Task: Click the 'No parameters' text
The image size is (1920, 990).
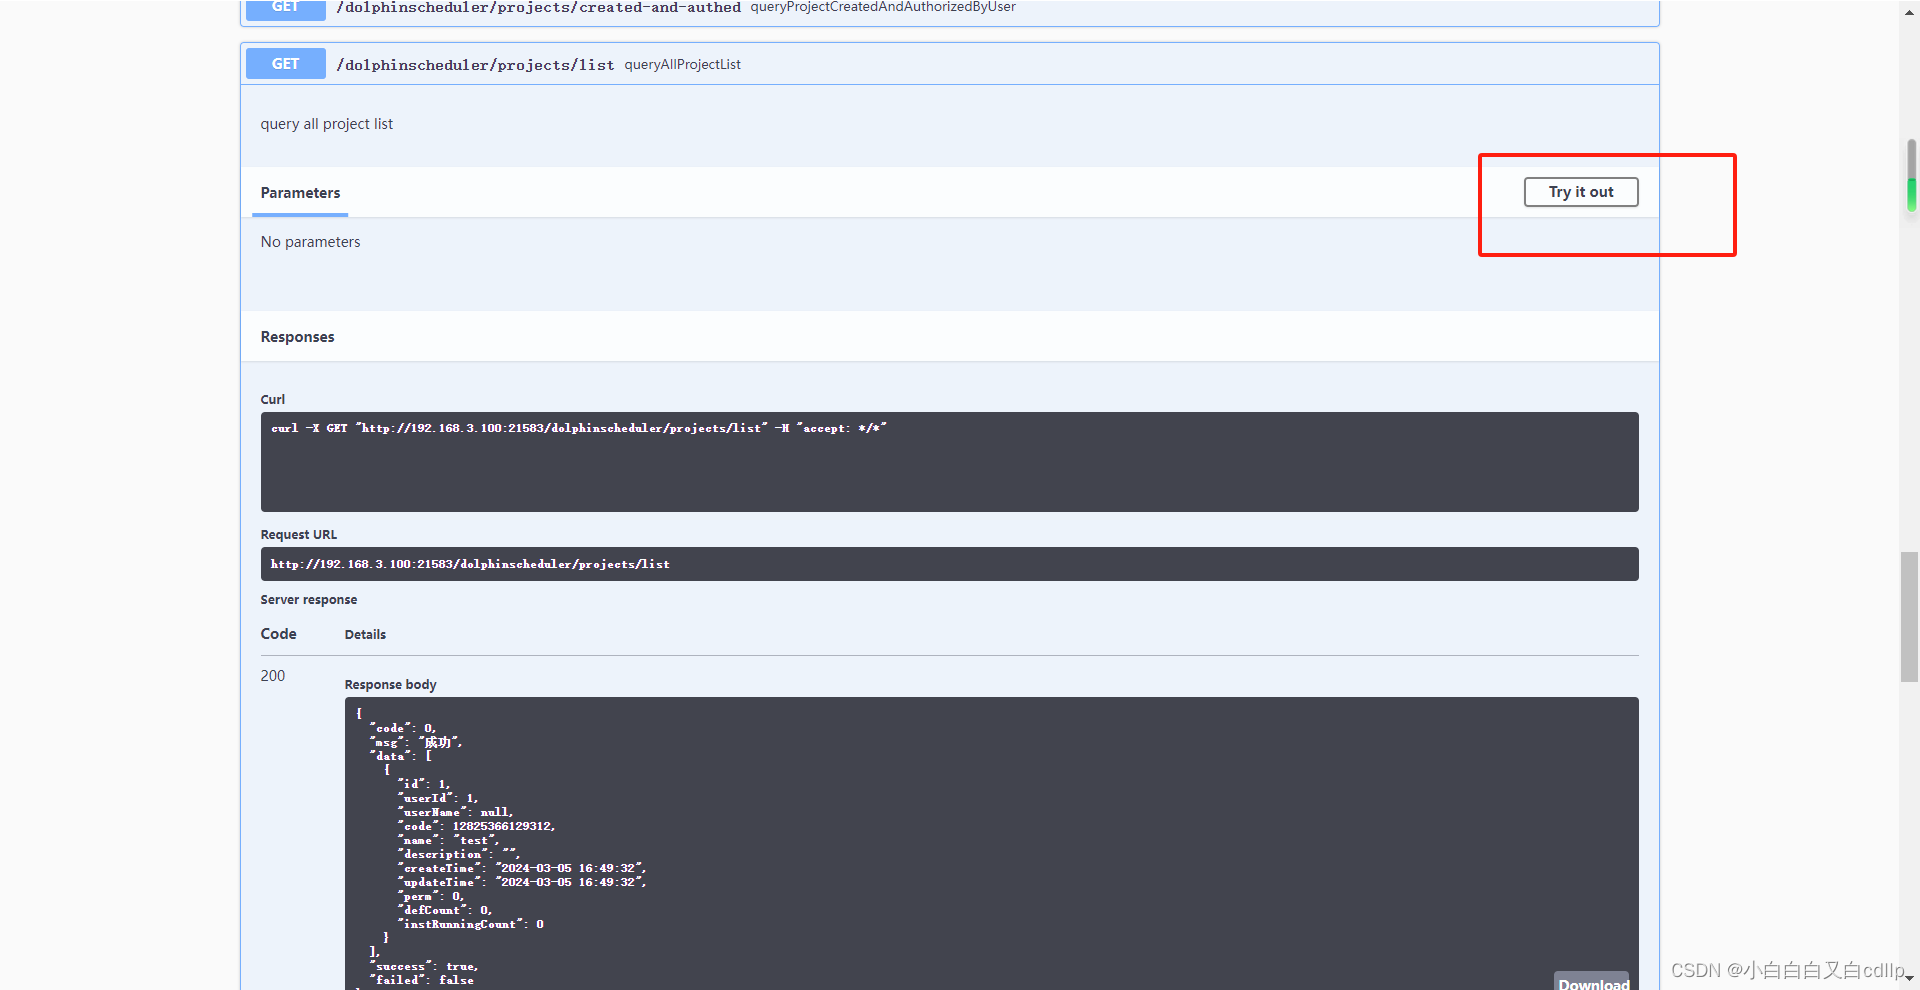Action: coord(310,242)
